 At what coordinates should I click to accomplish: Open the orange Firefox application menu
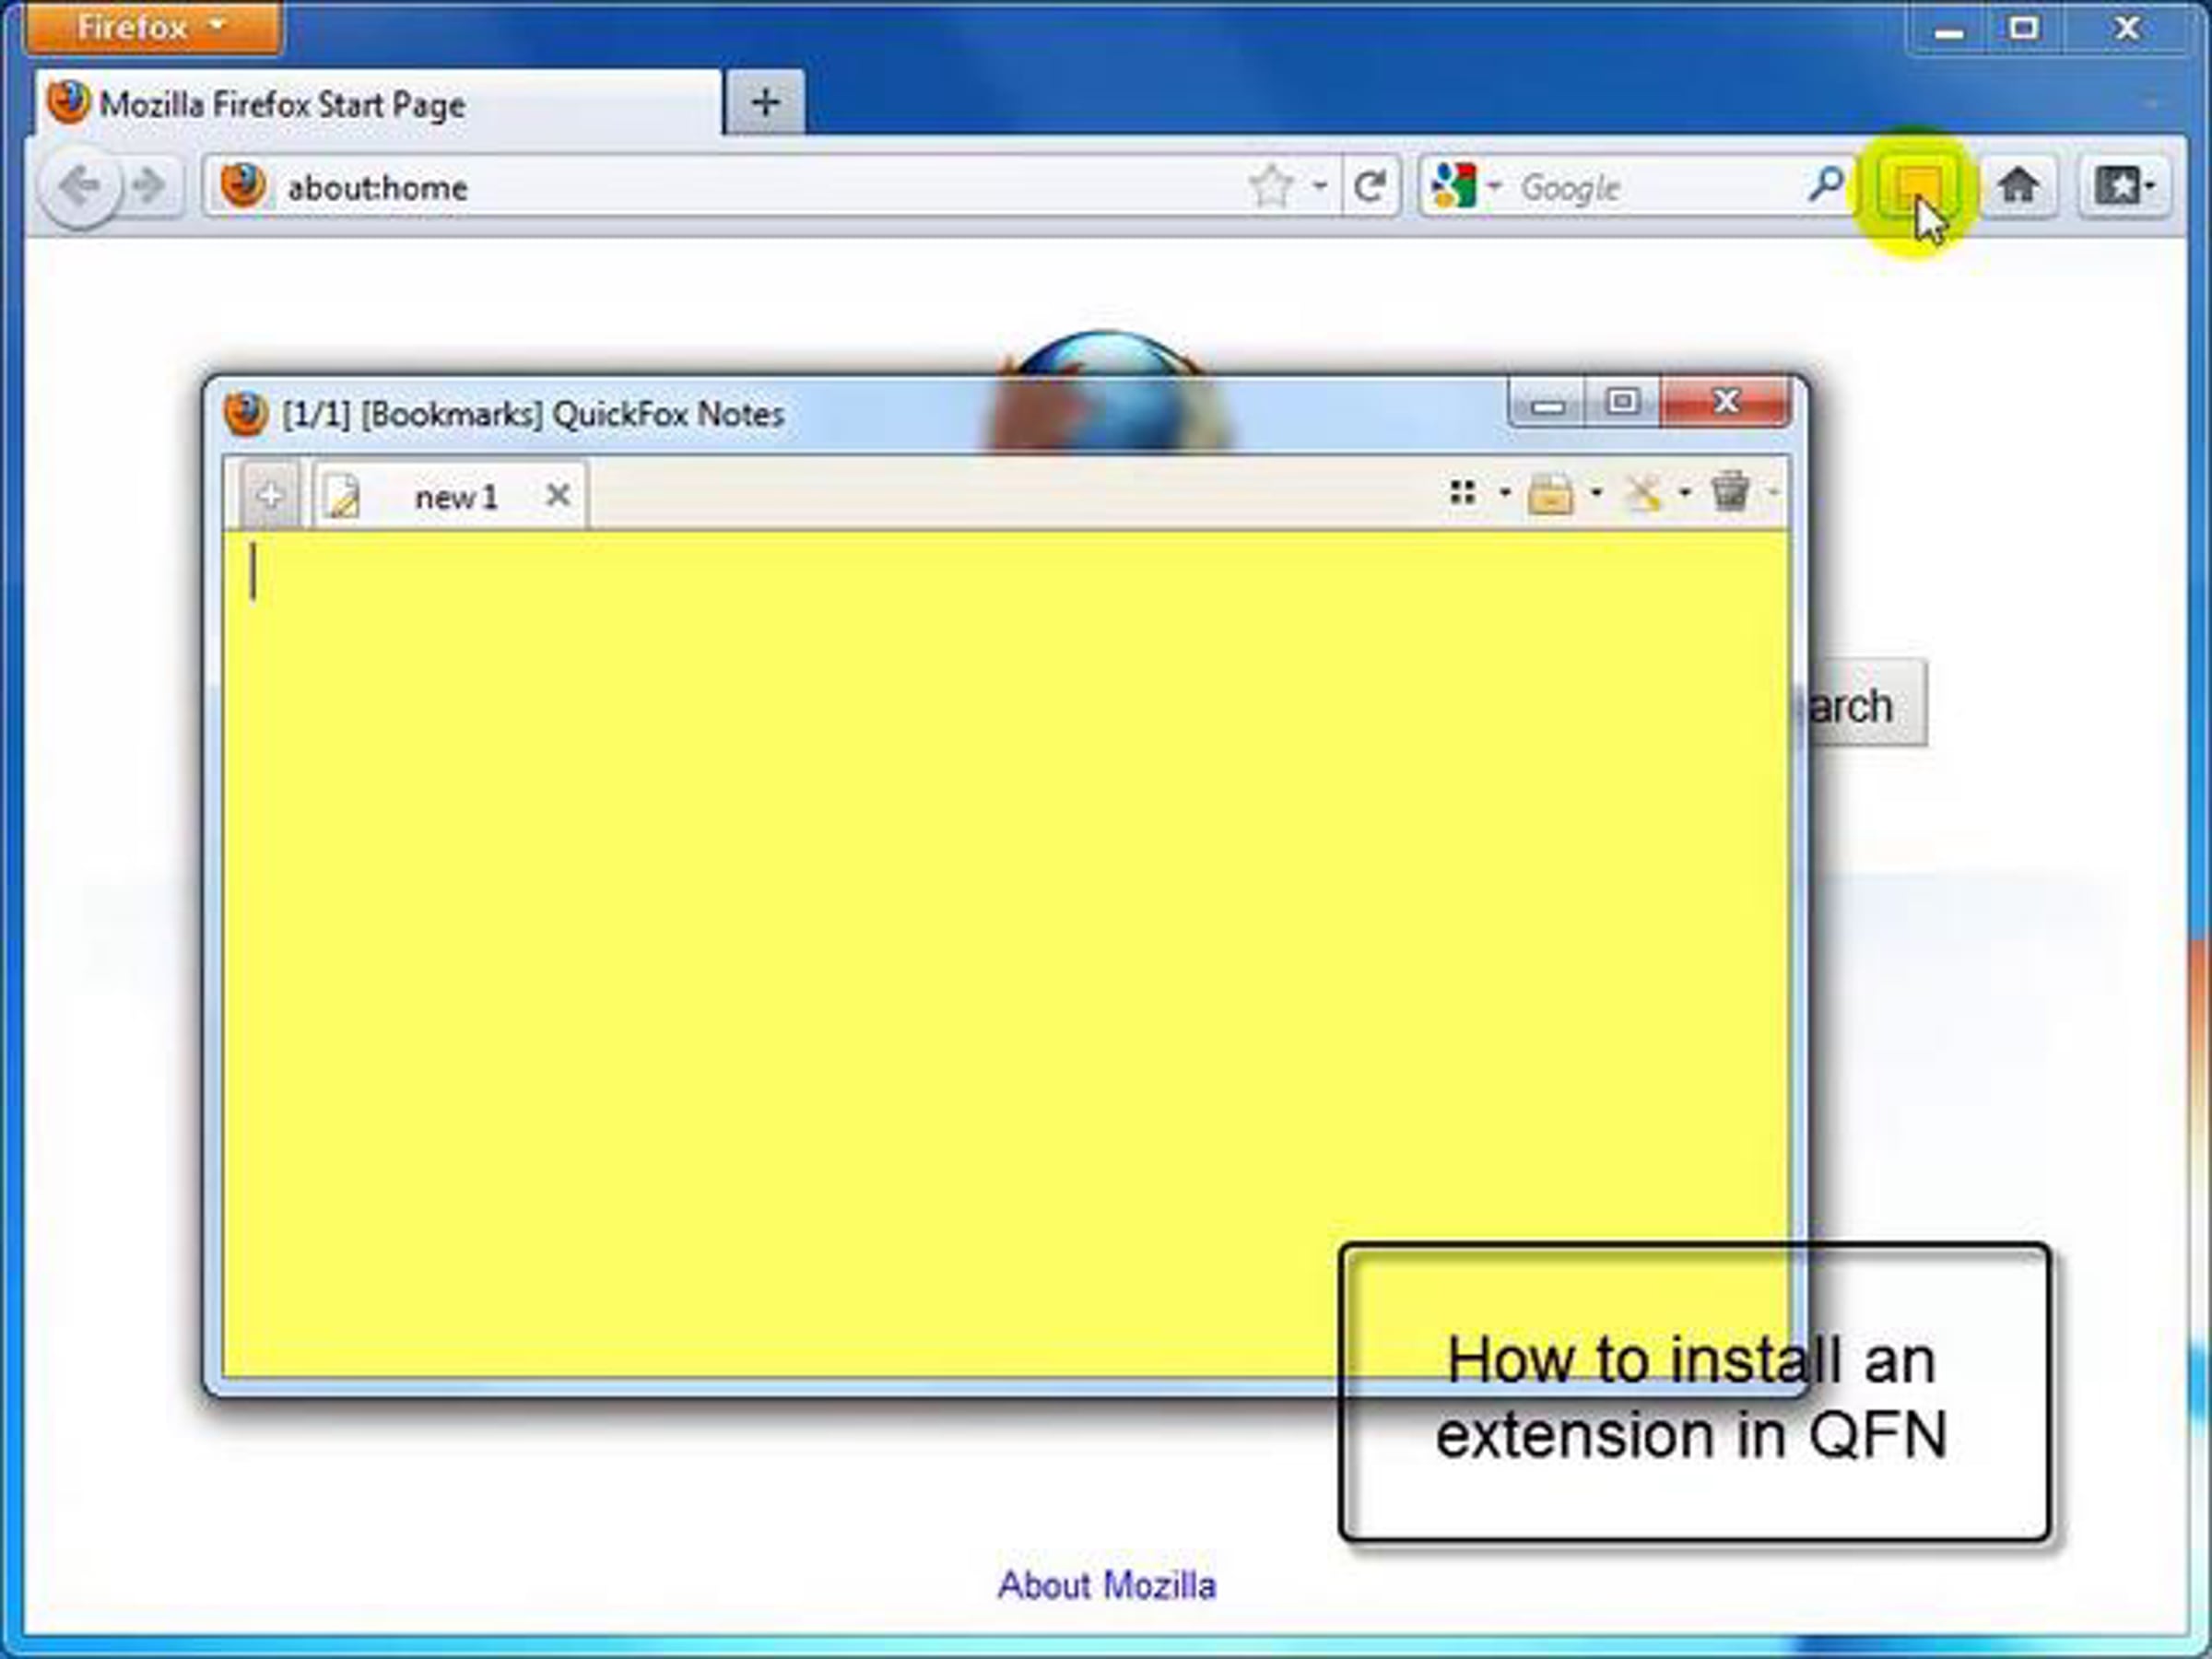click(154, 27)
